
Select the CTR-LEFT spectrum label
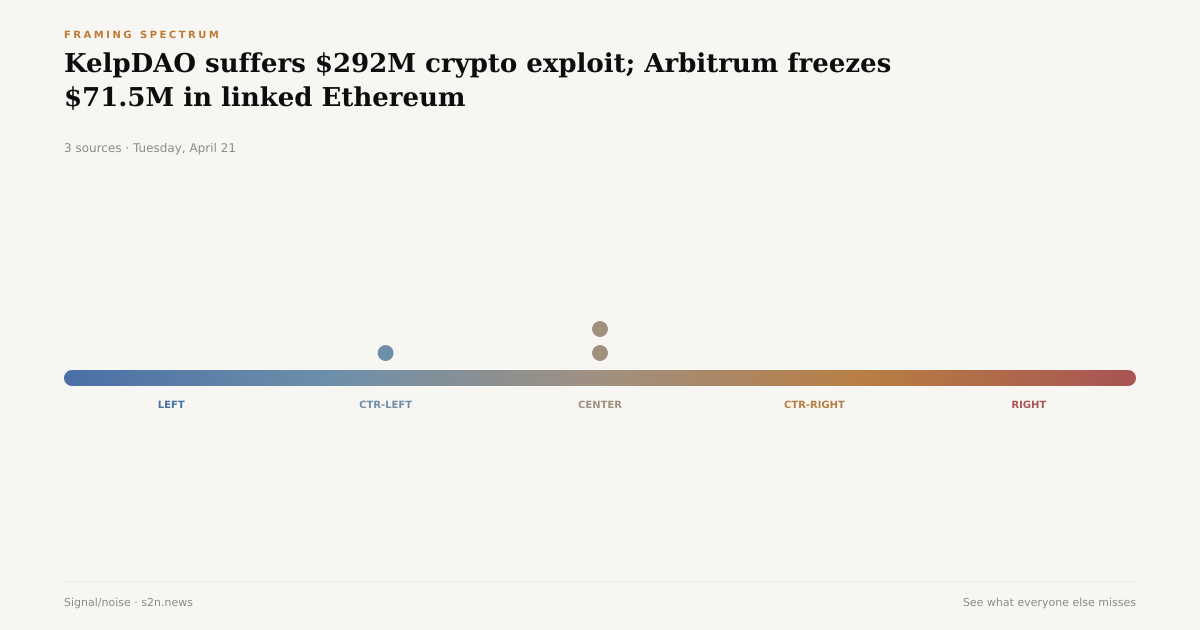coord(385,405)
